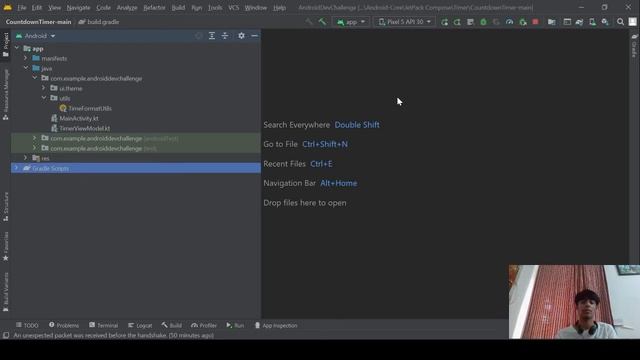Open the AVD Manager phone icon
640x360 pixels.
coord(592,22)
